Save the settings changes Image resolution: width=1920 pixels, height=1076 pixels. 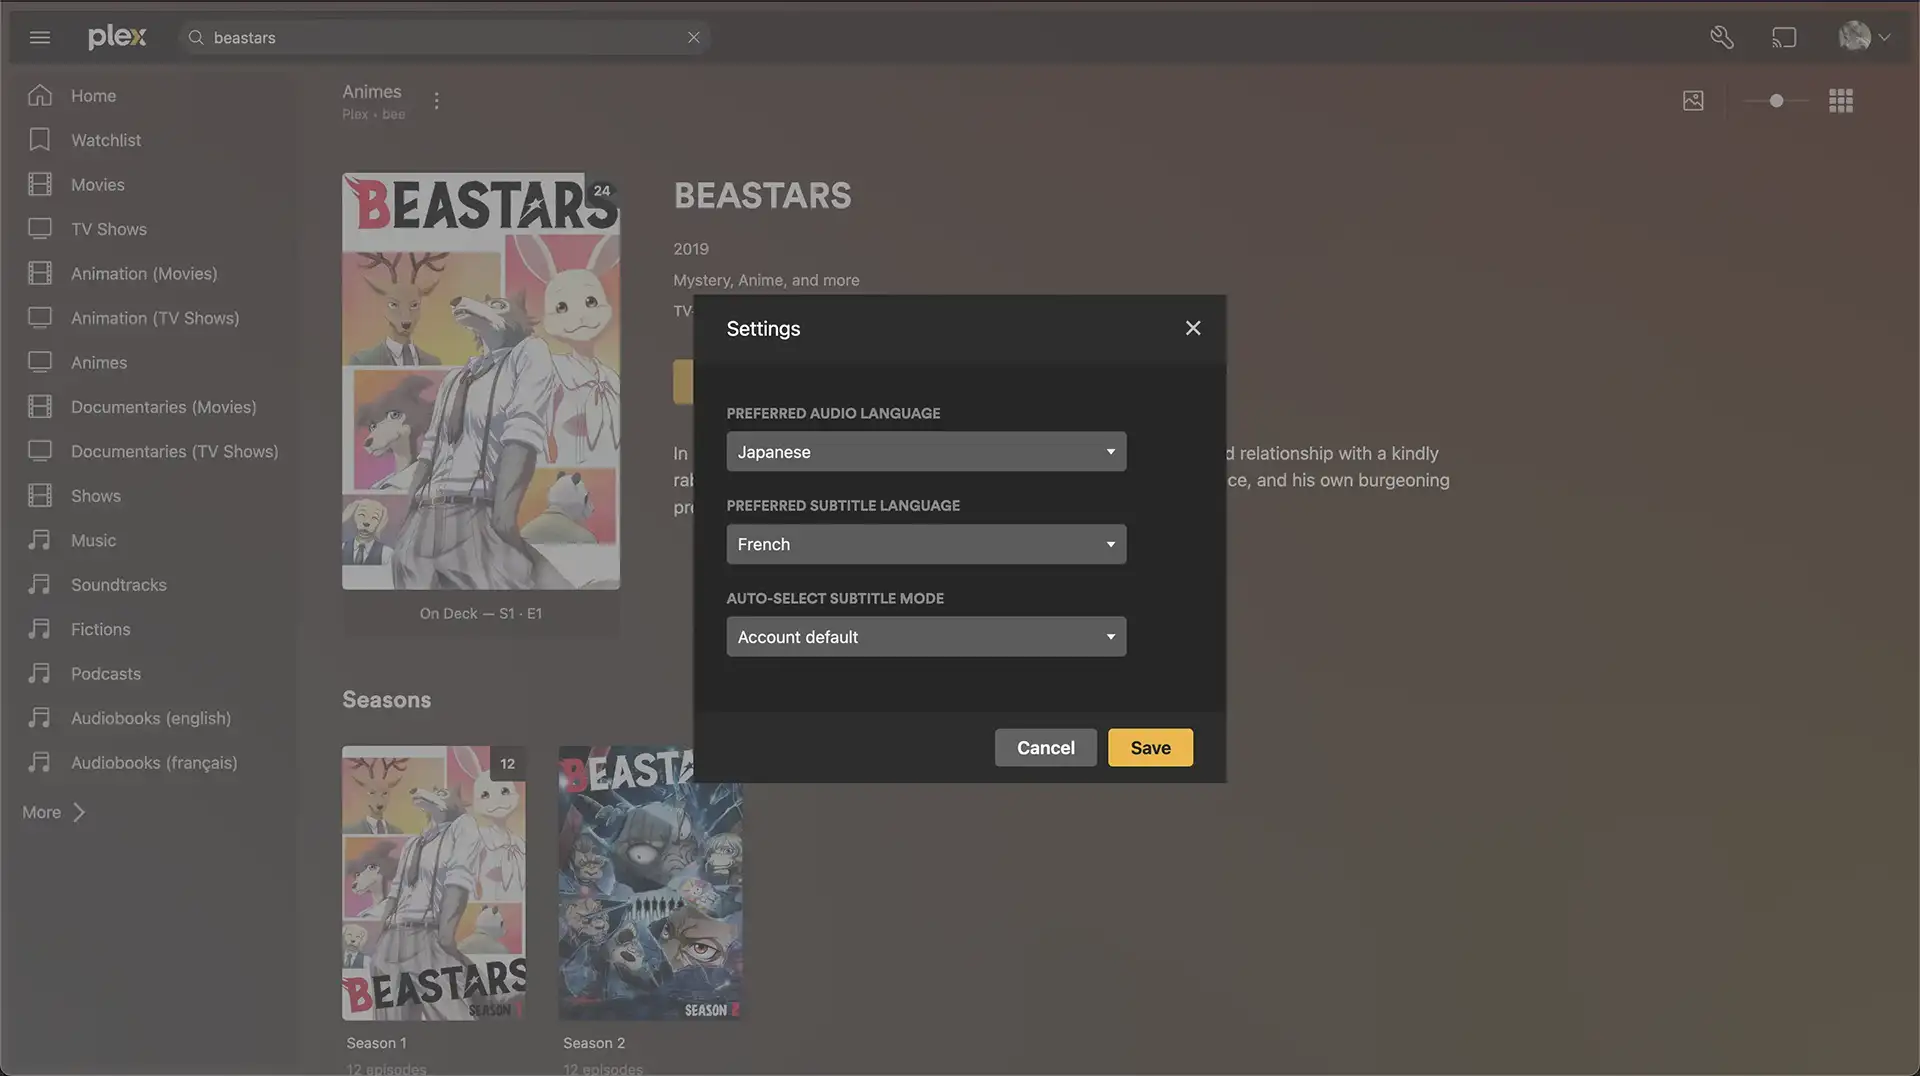click(x=1149, y=747)
